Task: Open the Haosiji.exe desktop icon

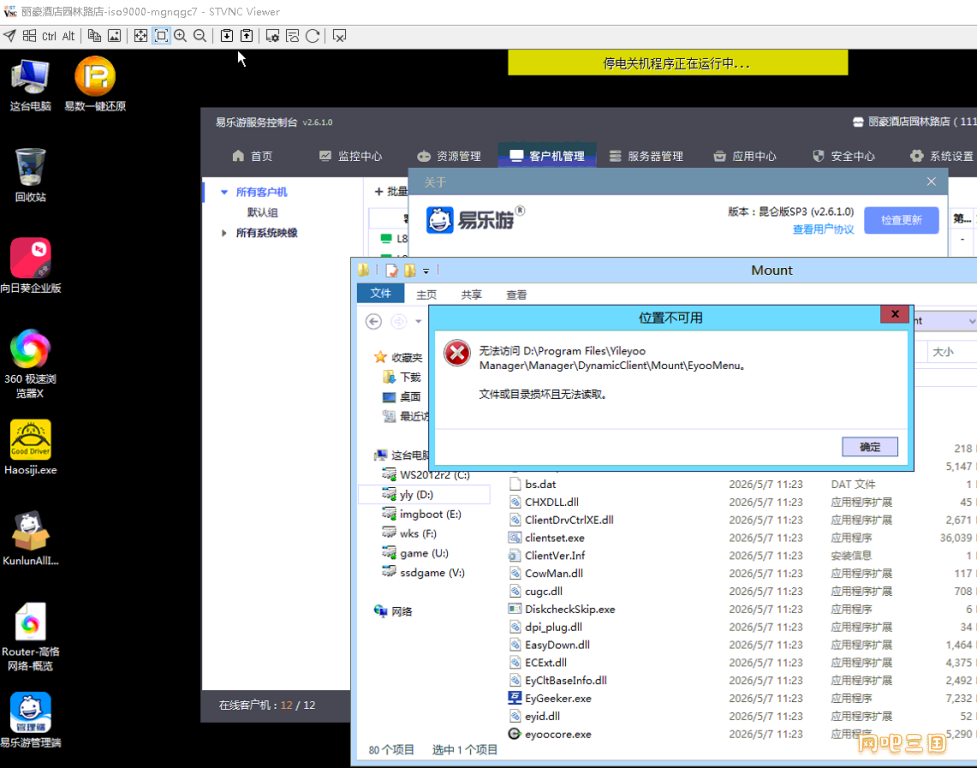Action: pyautogui.click(x=31, y=448)
